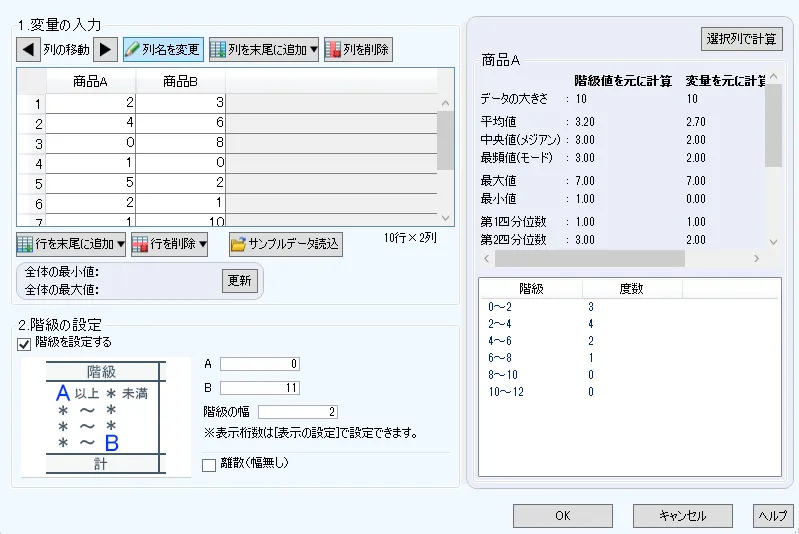Click the 平均値 statistic label
This screenshot has width=799, height=534.
(x=498, y=122)
